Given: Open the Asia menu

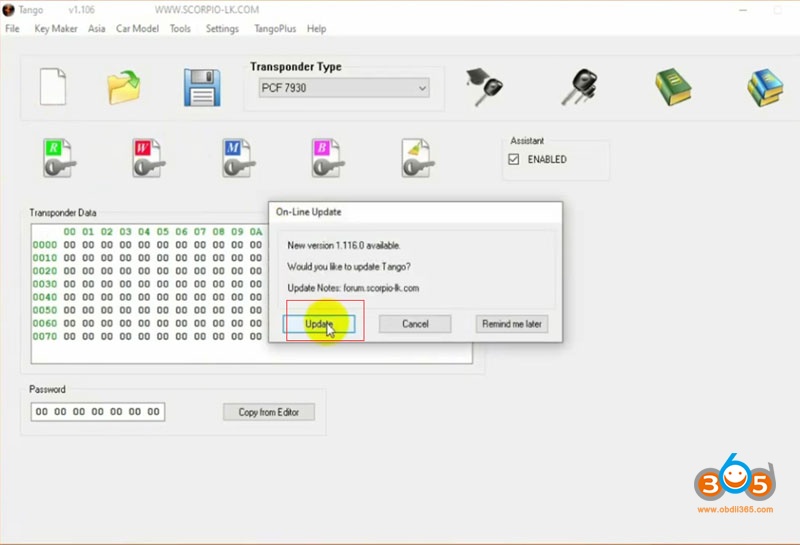Looking at the screenshot, I should [x=96, y=29].
